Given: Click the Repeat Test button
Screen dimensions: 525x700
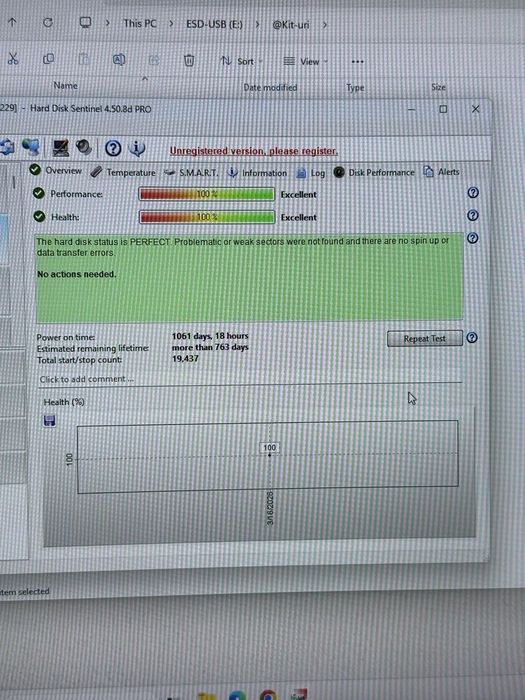Looking at the screenshot, I should tap(425, 339).
